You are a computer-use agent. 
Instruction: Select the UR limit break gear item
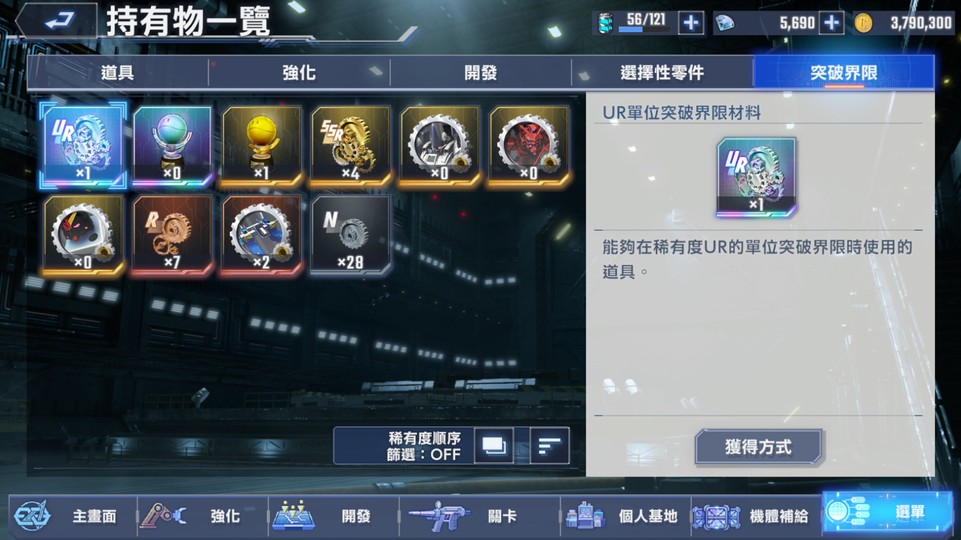83,145
